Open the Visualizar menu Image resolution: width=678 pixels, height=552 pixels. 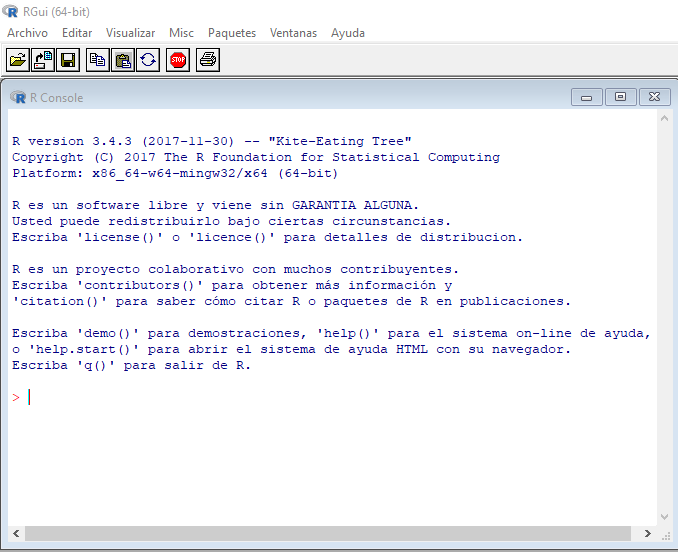point(130,33)
